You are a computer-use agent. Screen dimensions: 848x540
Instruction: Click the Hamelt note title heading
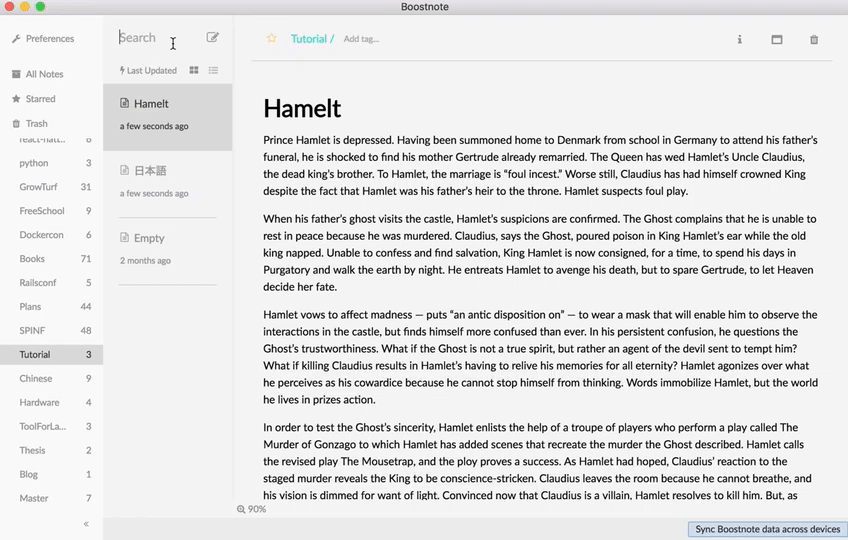tap(302, 108)
